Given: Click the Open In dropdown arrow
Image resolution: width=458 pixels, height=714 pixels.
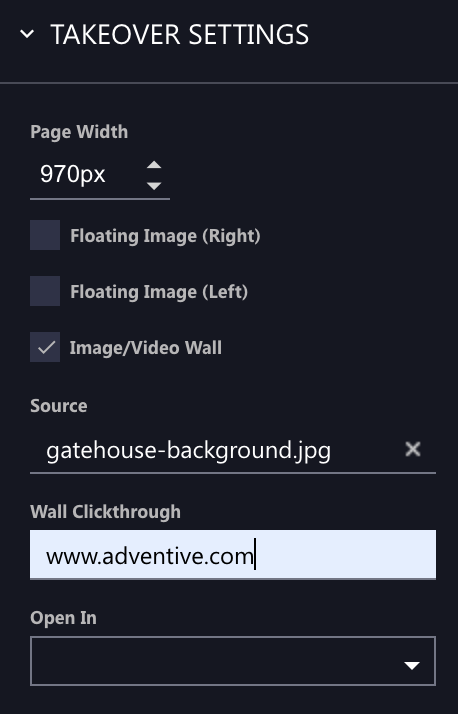Looking at the screenshot, I should pos(412,666).
